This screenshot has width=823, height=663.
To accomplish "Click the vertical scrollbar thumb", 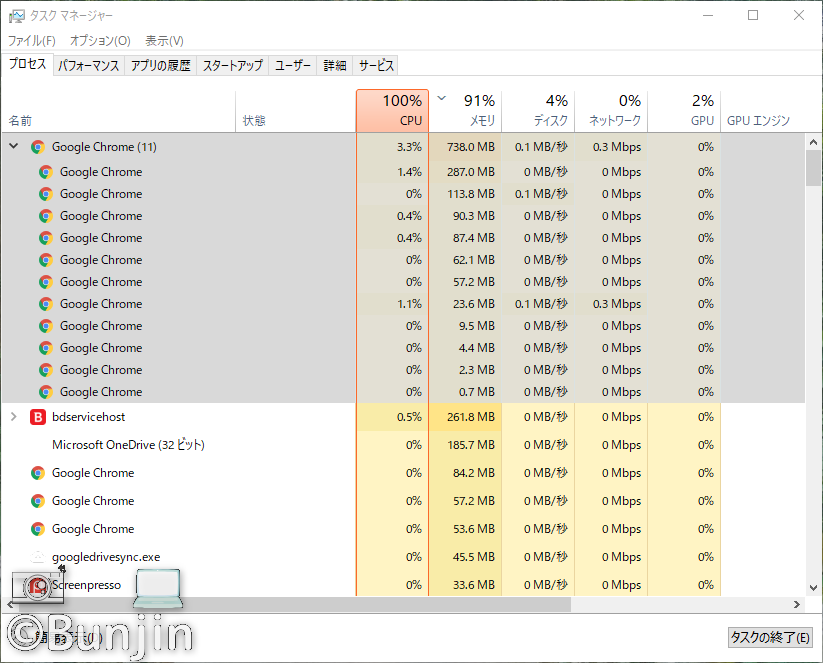I will coord(814,168).
